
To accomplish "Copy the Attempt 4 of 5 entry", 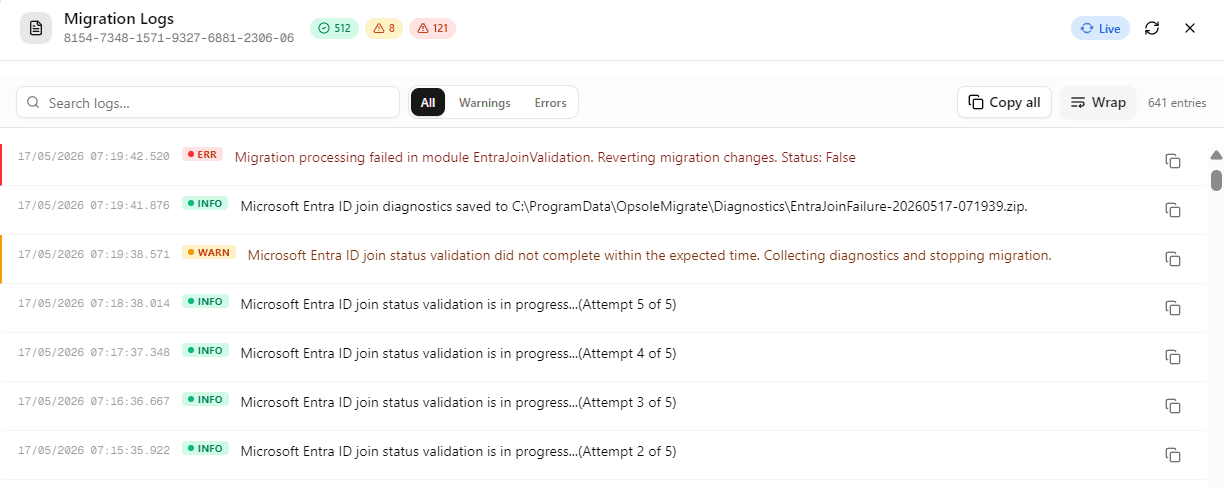I will point(1173,357).
